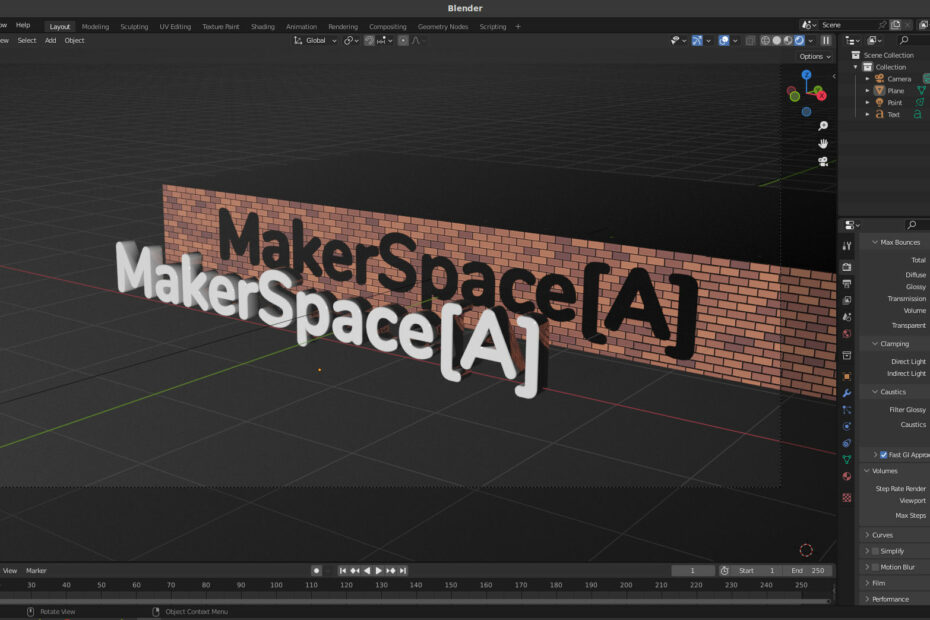This screenshot has height=620, width=930.
Task: Open the Texture properties checker tab
Action: point(847,497)
